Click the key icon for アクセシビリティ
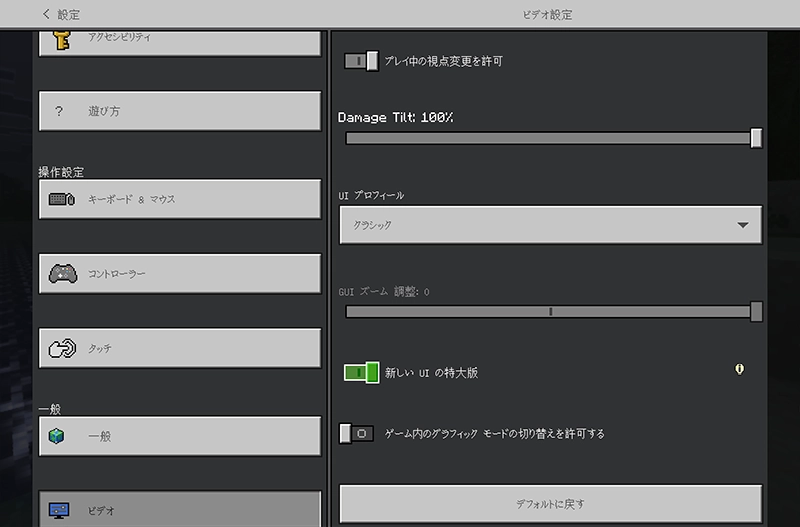The height and width of the screenshot is (527, 800). (x=60, y=38)
